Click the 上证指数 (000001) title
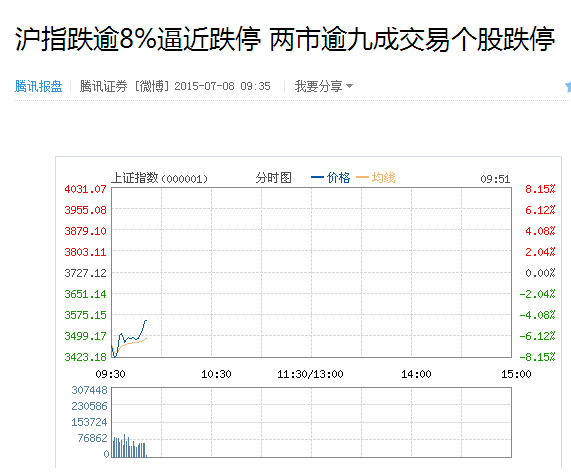571x473 pixels. click(160, 178)
